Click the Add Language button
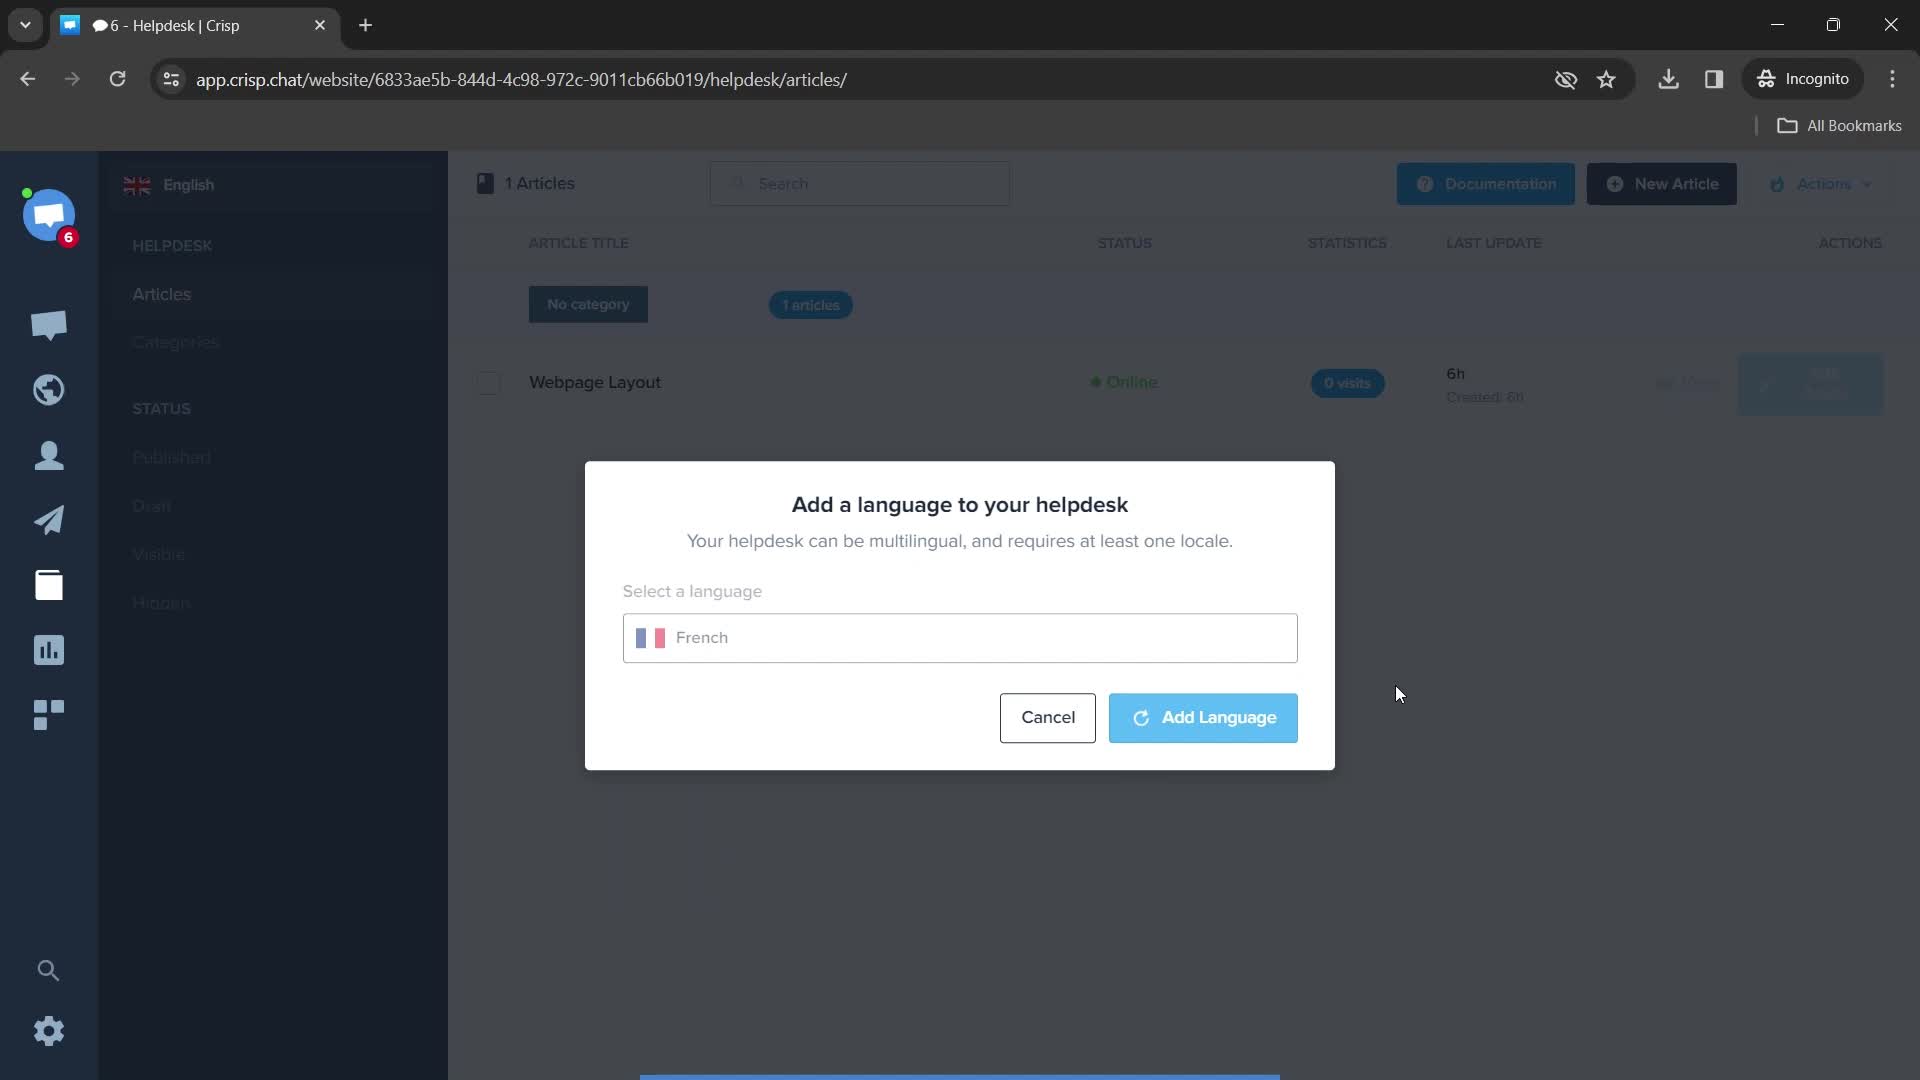This screenshot has width=1920, height=1080. pos(1204,717)
